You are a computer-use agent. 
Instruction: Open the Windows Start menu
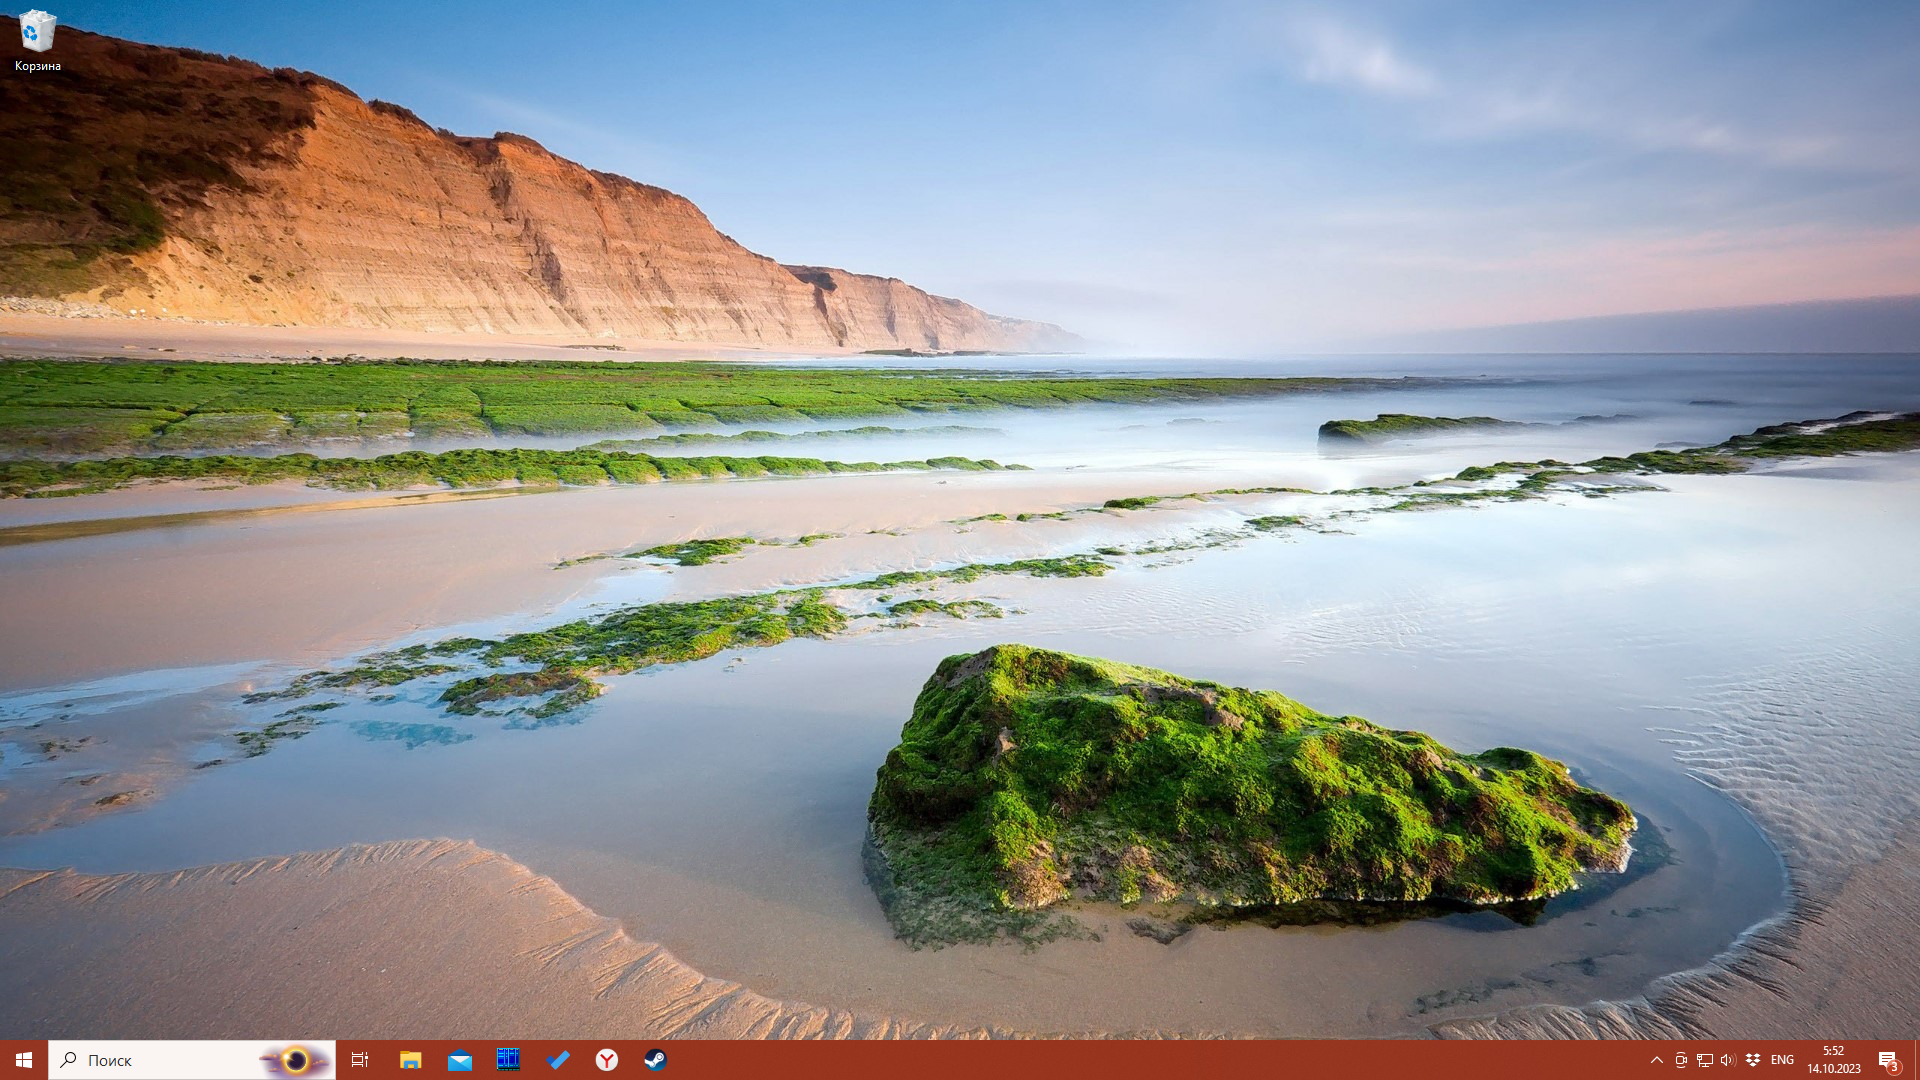point(24,1060)
